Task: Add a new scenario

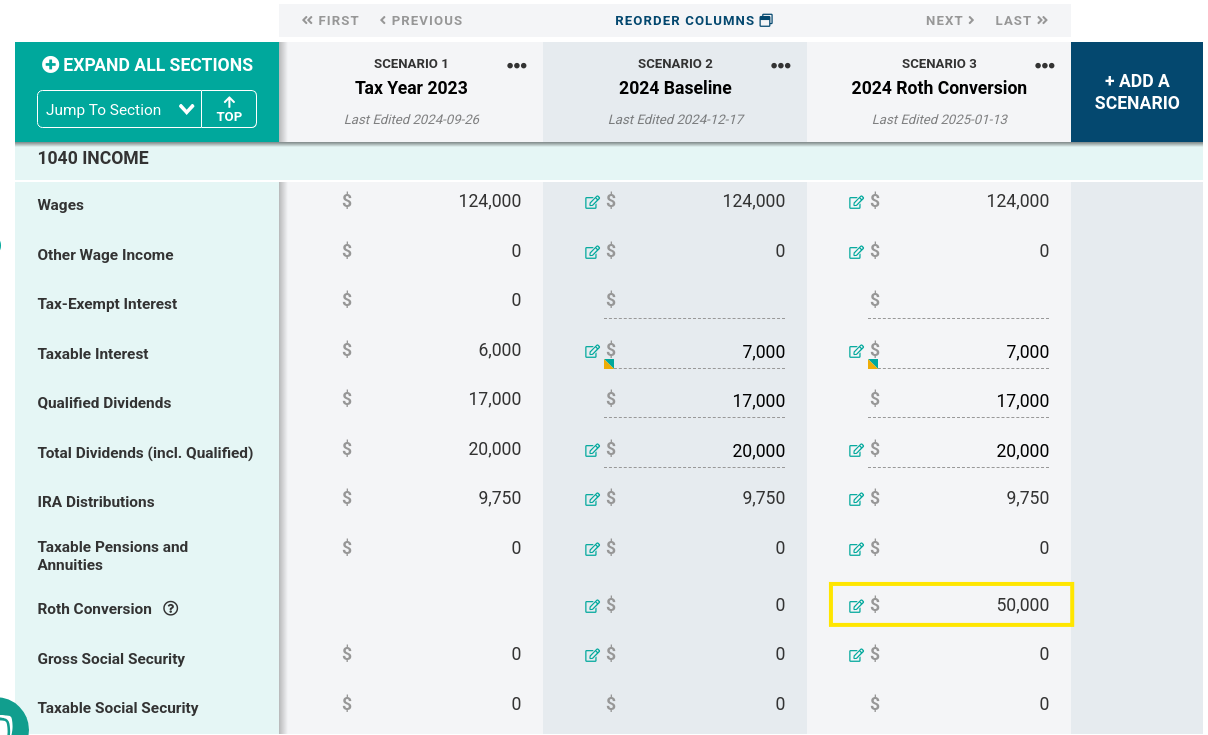Action: coord(1136,92)
